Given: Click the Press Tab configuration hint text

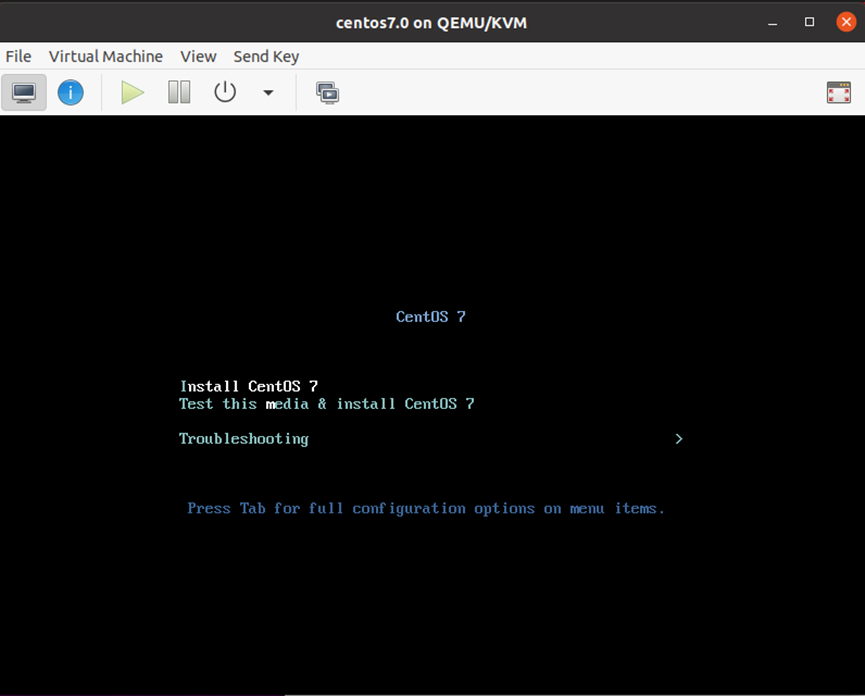Looking at the screenshot, I should [x=426, y=508].
